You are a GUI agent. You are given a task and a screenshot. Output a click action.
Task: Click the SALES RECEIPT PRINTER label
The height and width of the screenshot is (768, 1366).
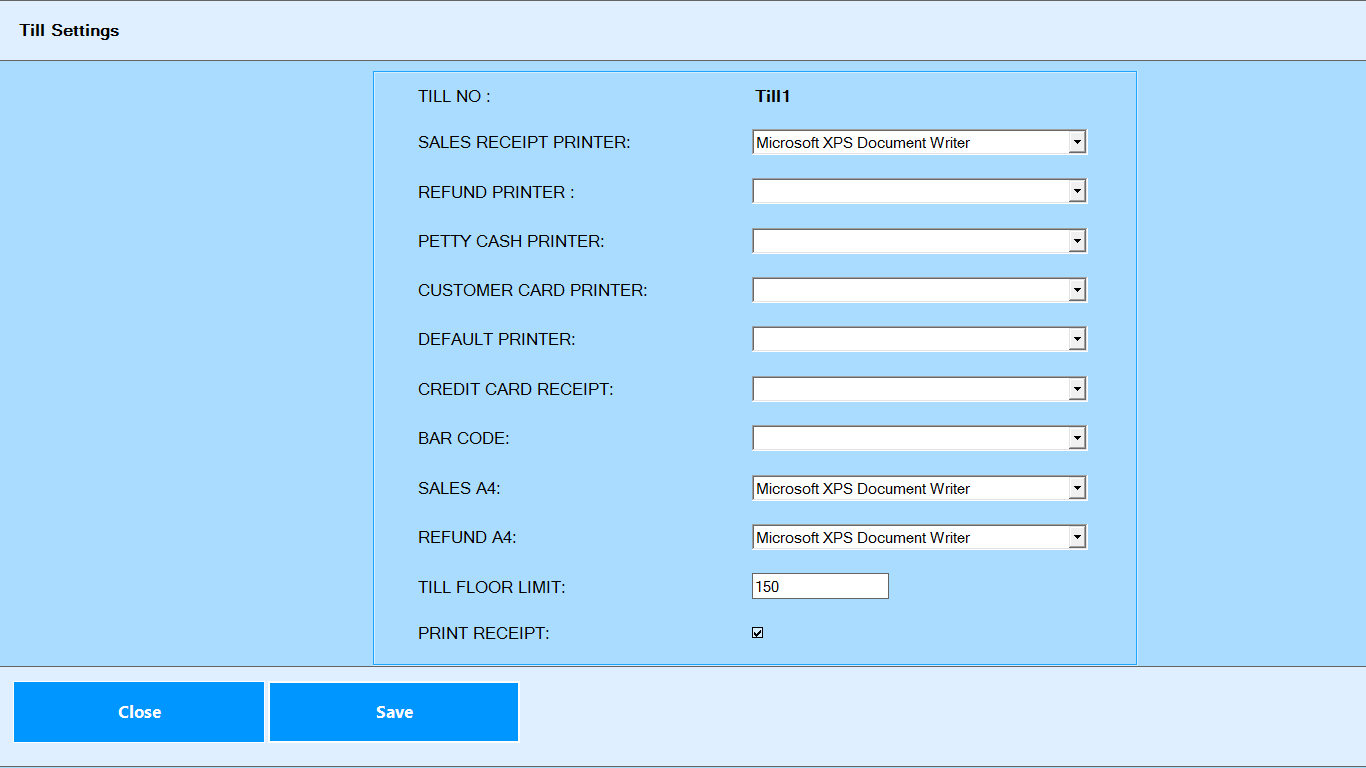(524, 143)
